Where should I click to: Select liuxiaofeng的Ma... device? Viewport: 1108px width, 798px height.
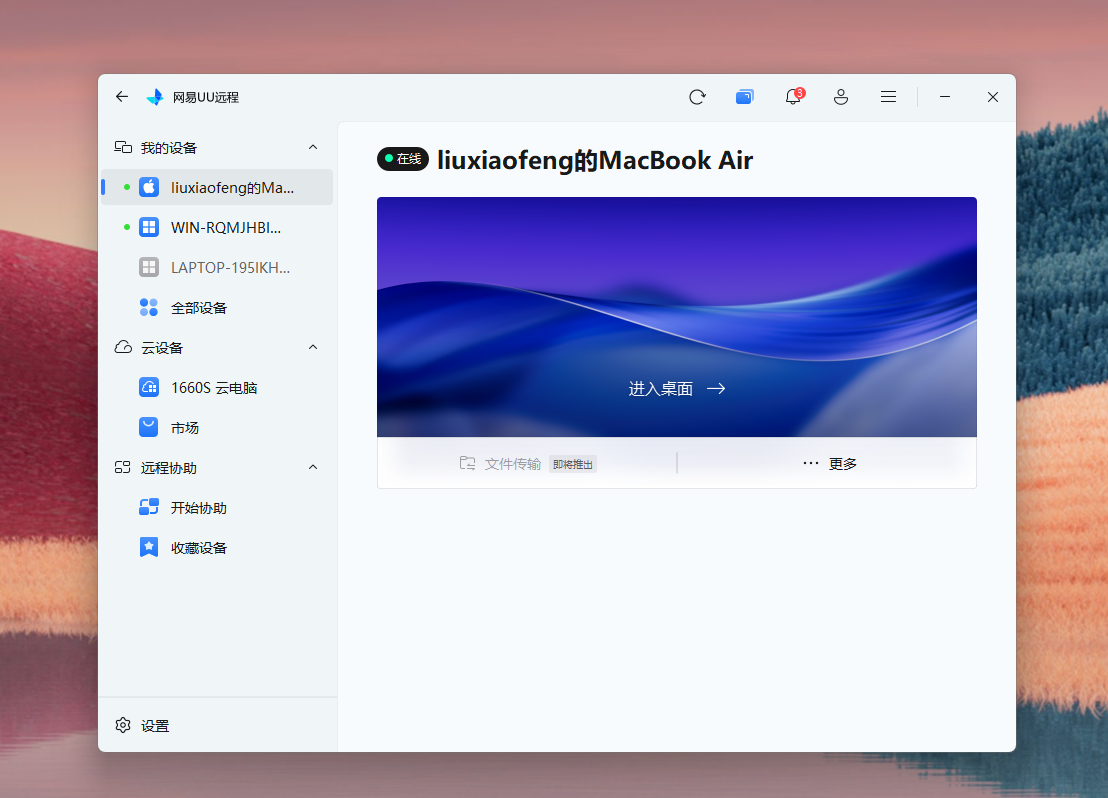click(217, 187)
